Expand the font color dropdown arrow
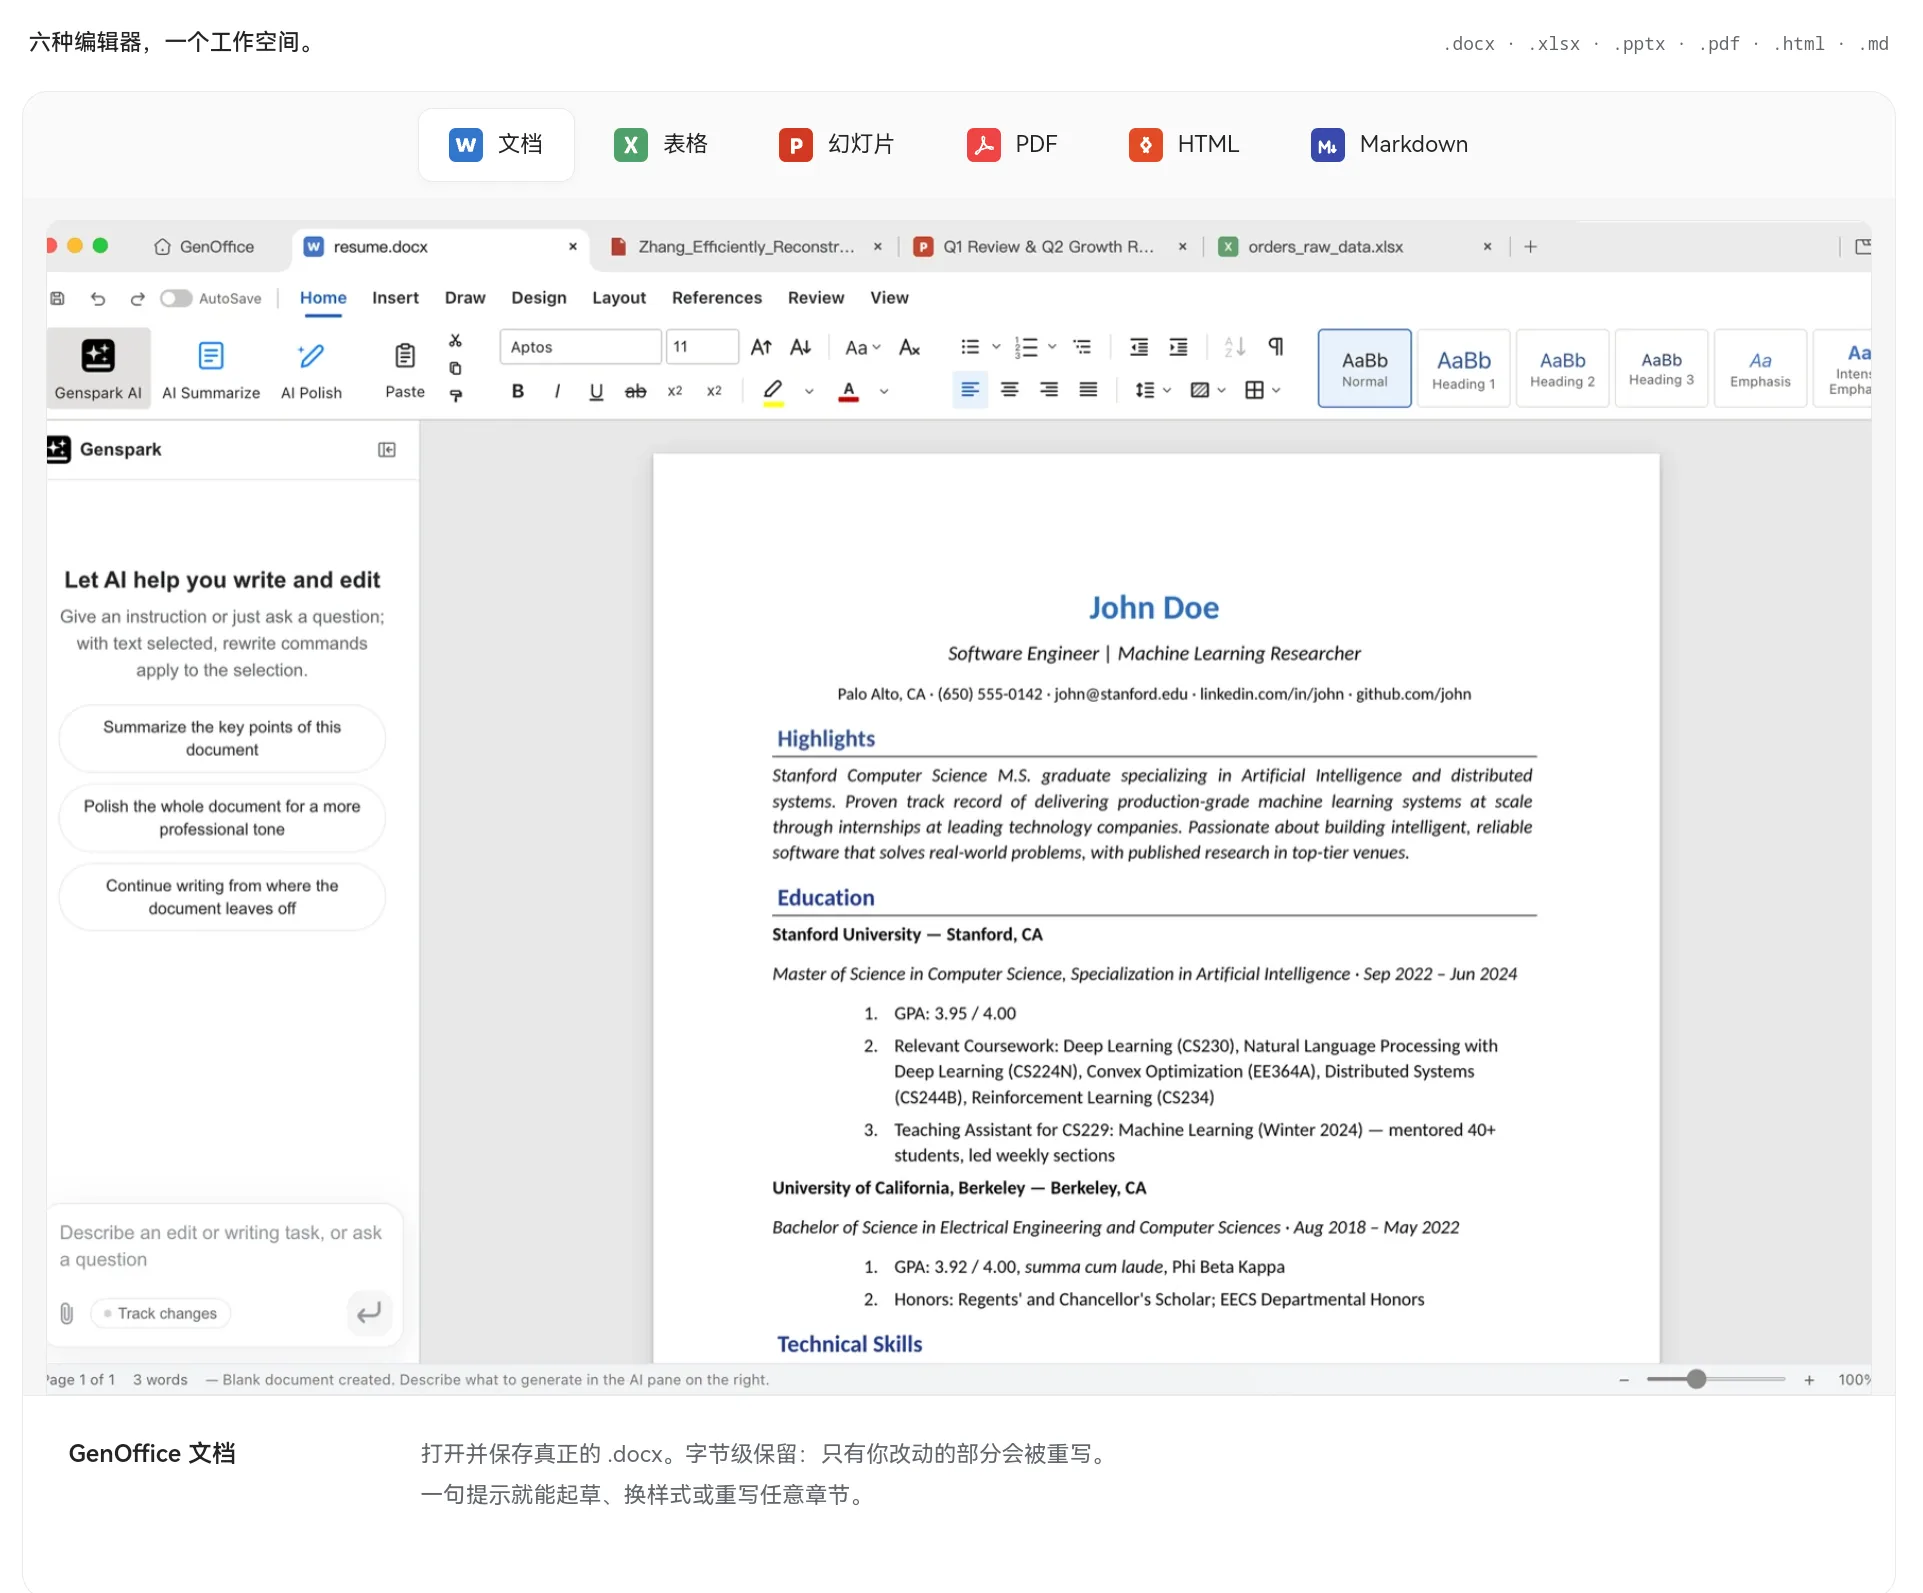 pyautogui.click(x=884, y=391)
